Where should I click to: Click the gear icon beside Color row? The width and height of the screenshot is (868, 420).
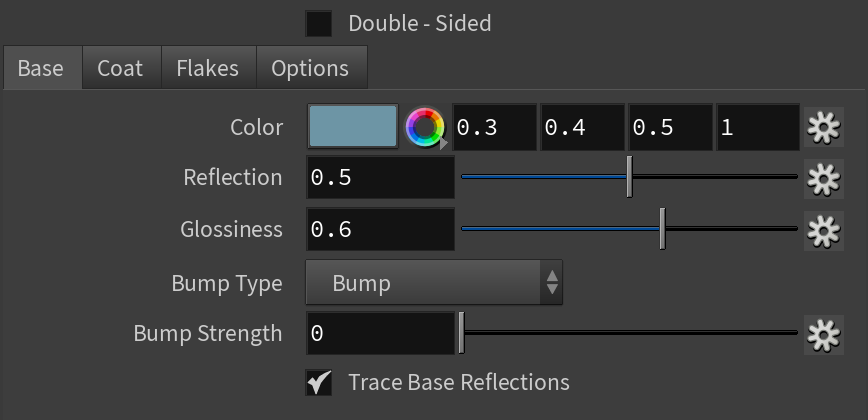(824, 127)
